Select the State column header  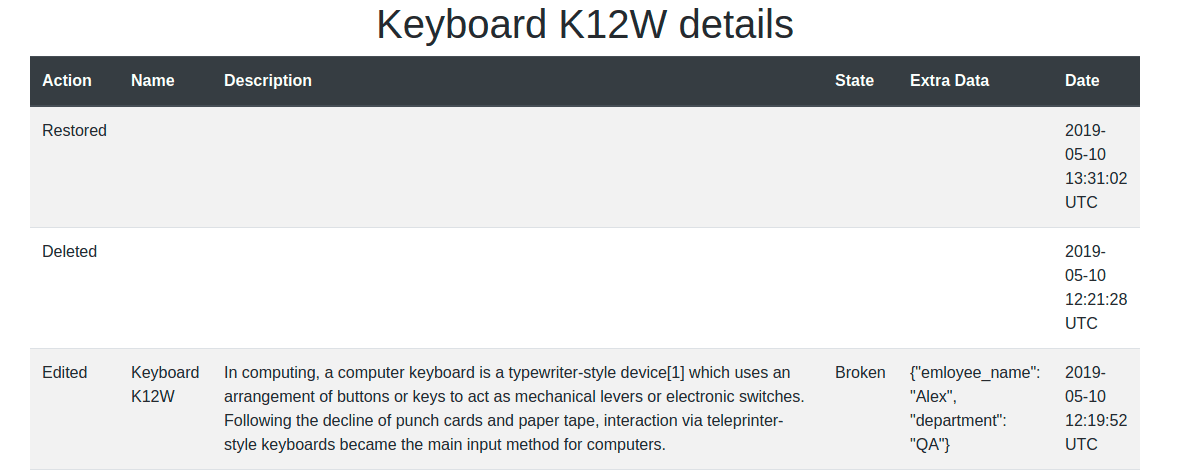tap(854, 81)
